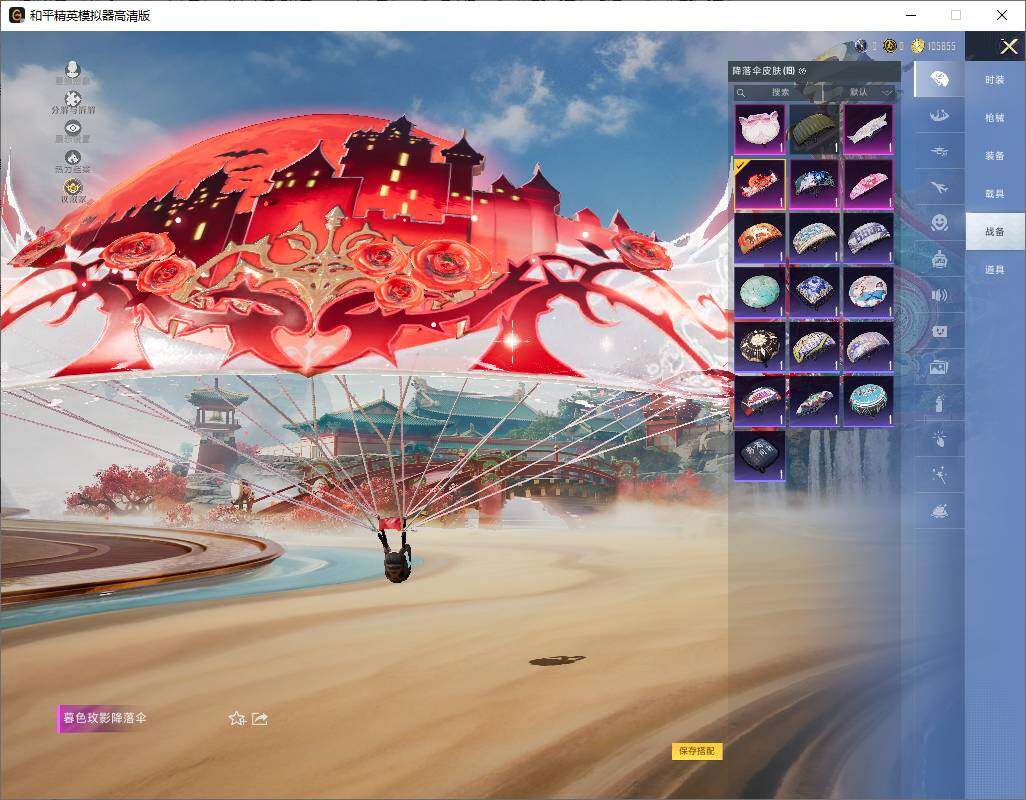Select the pink cat-shaped parachute thumbnail
This screenshot has height=800, width=1026.
pos(759,129)
